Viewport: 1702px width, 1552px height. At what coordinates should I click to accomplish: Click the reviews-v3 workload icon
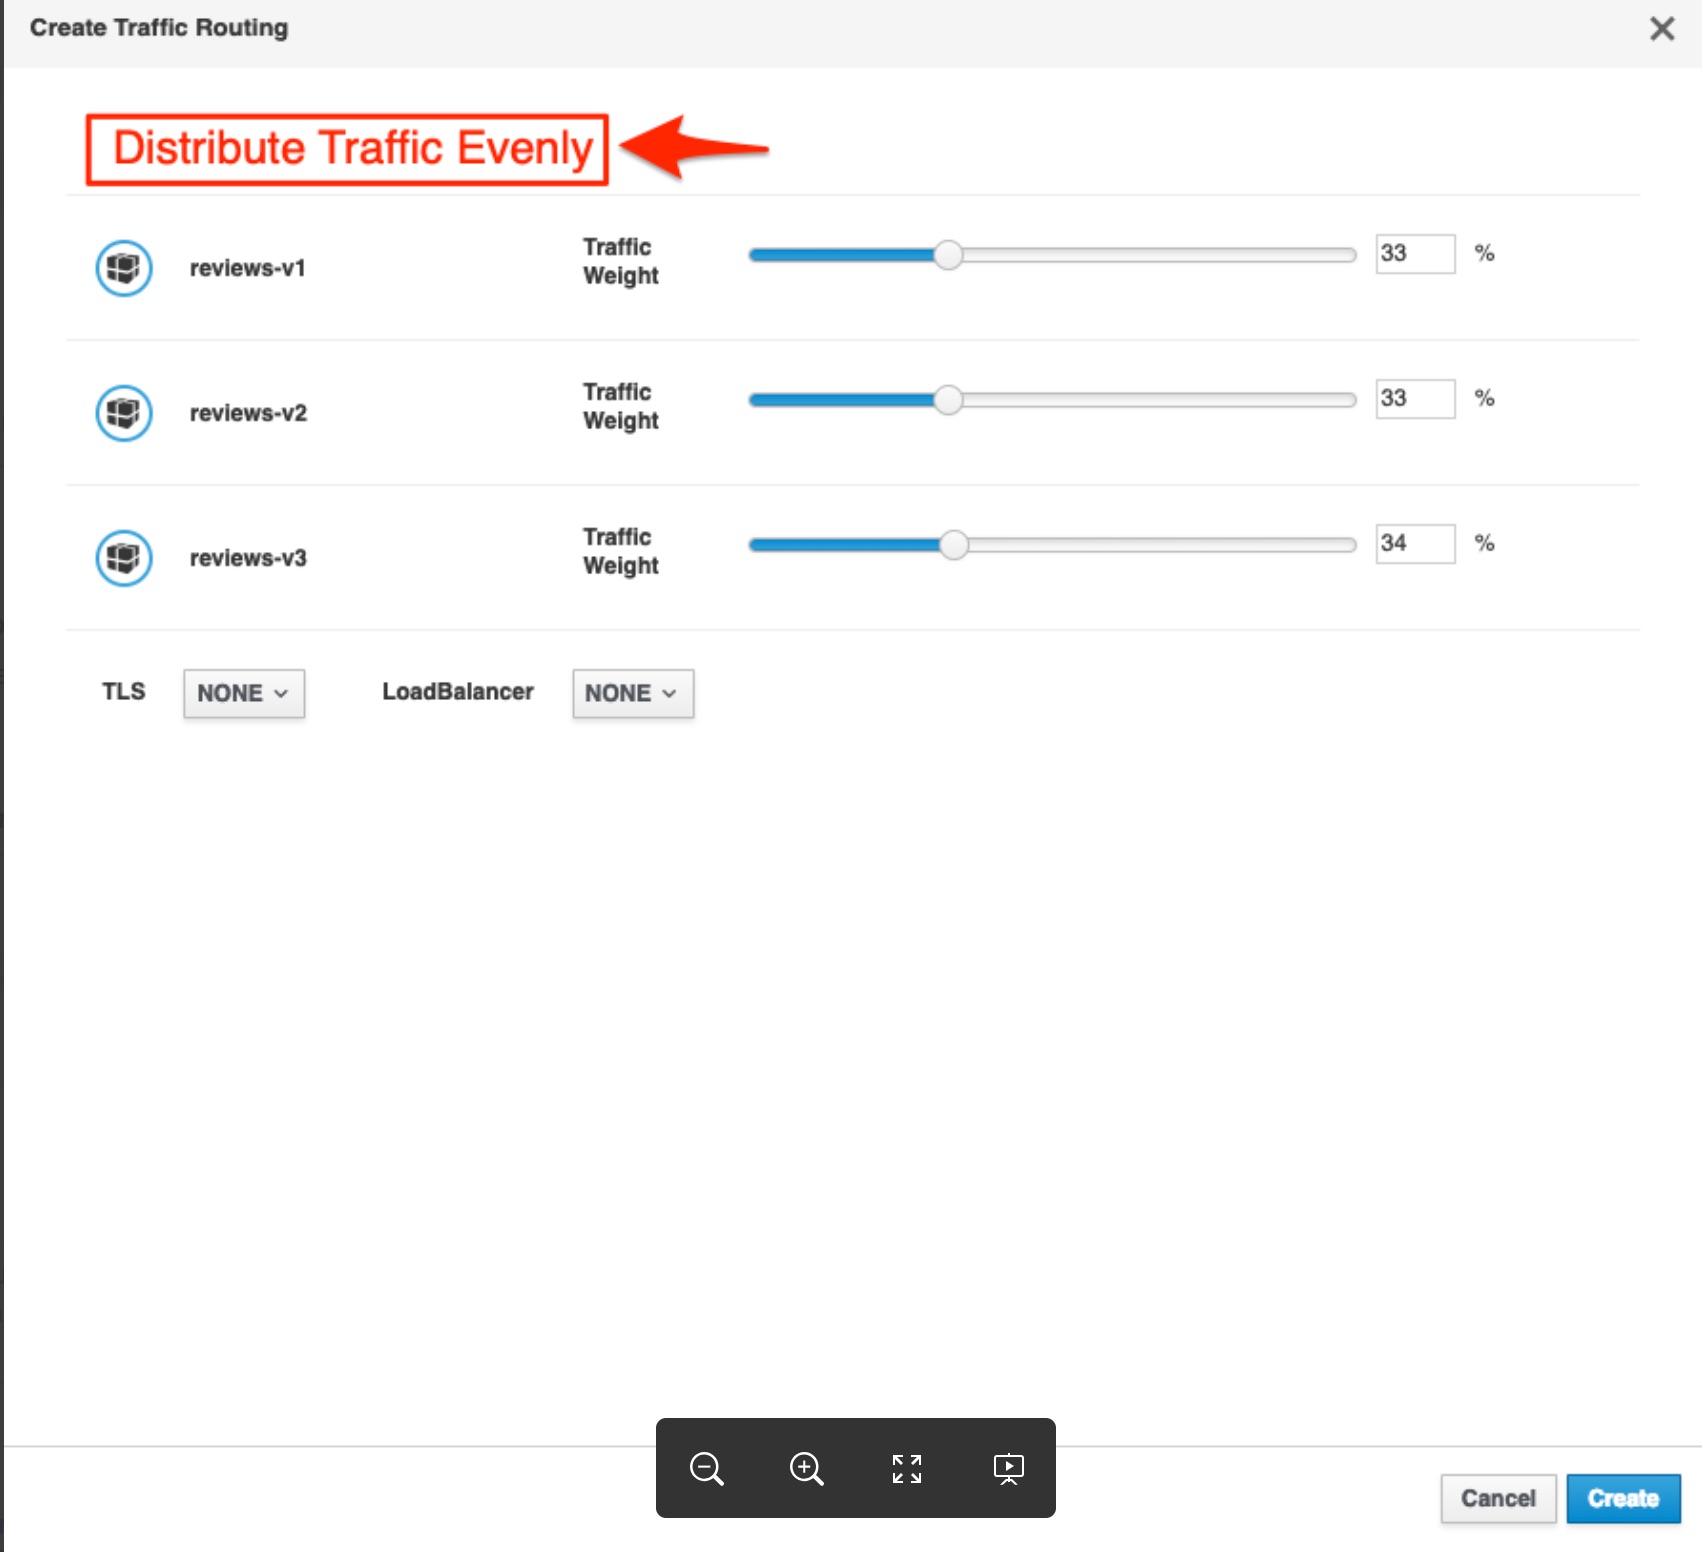tap(124, 558)
